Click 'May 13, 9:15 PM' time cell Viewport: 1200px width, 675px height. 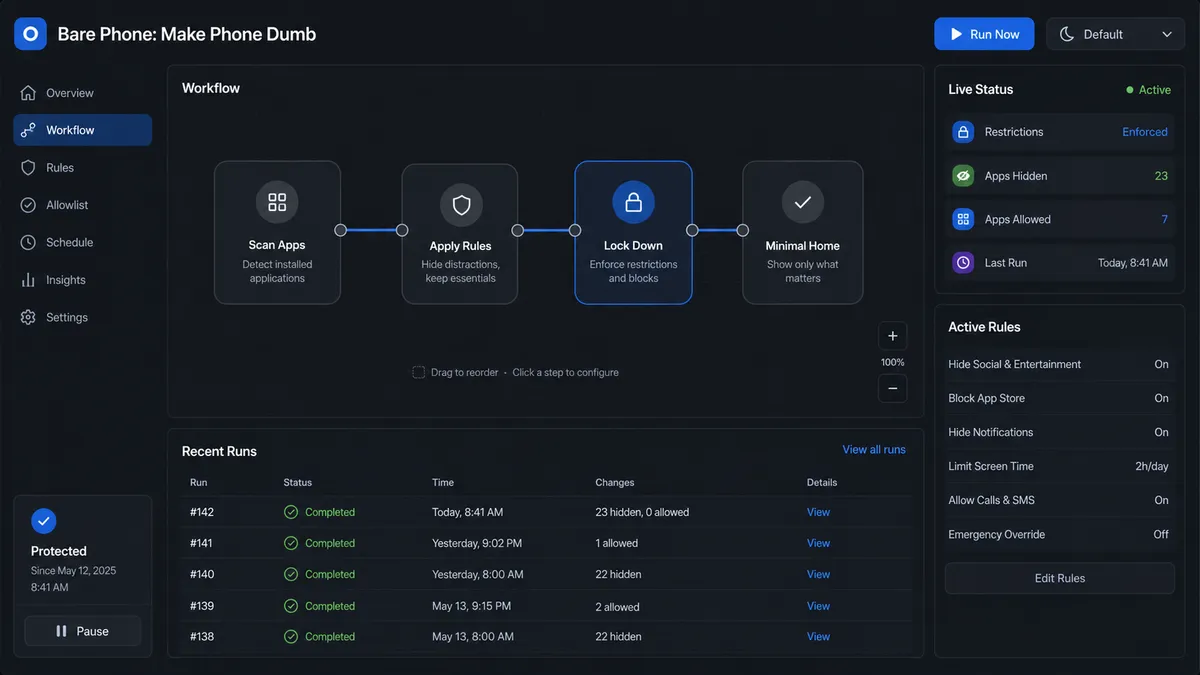click(x=471, y=606)
